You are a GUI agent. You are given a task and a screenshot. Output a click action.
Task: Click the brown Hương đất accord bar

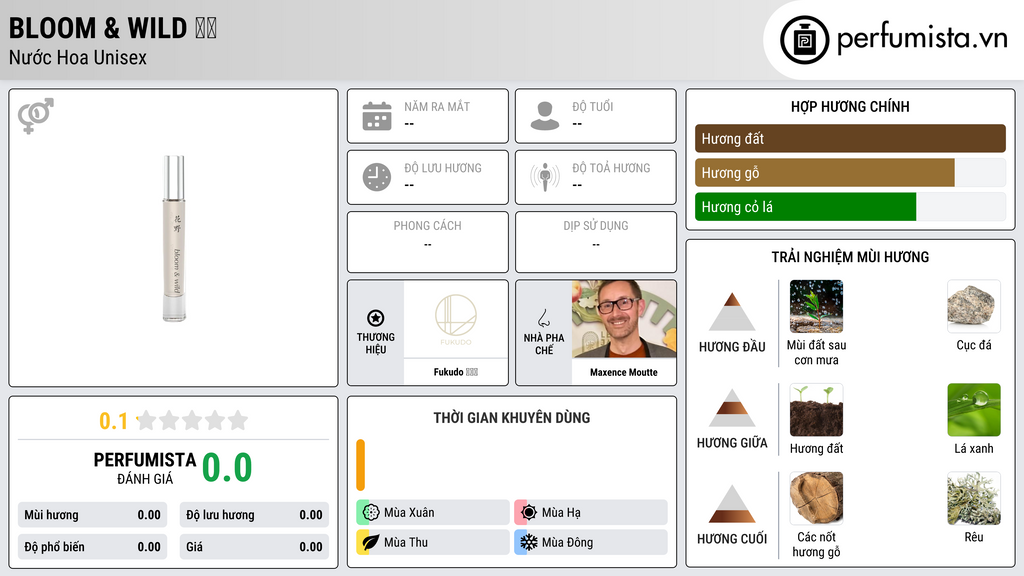click(850, 138)
